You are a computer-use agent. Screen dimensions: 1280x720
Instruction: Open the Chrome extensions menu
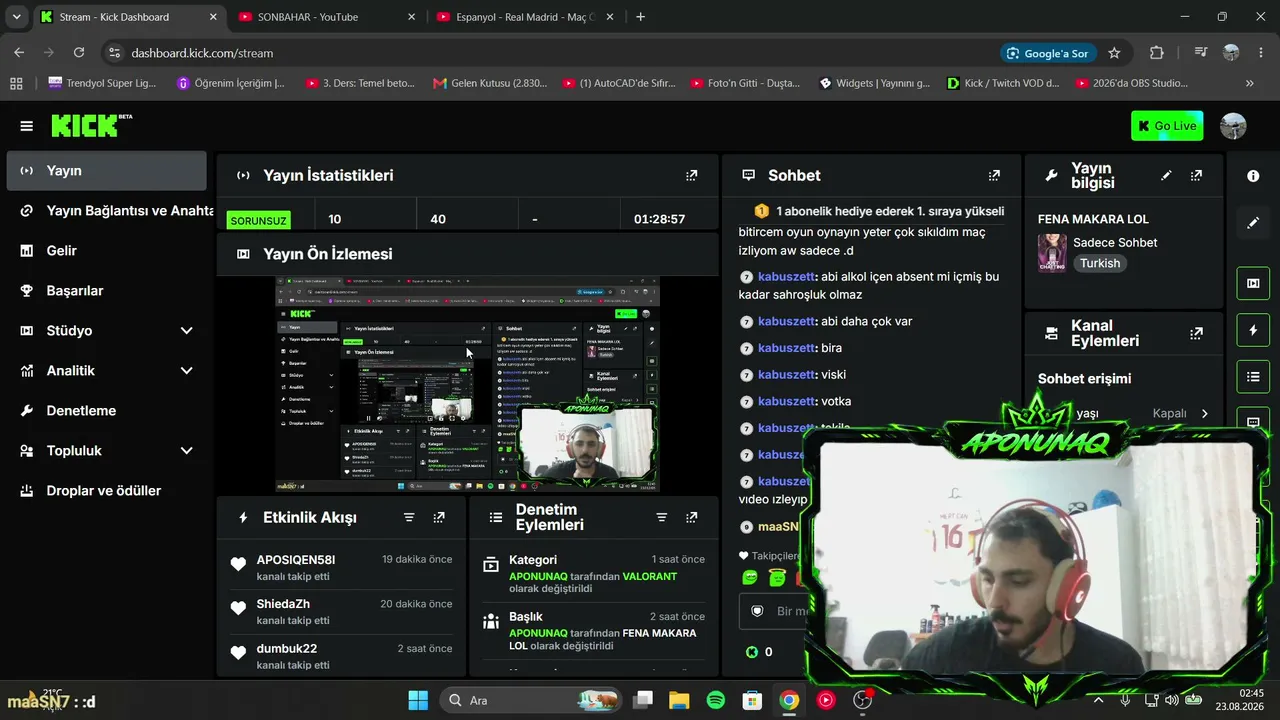point(1157,53)
